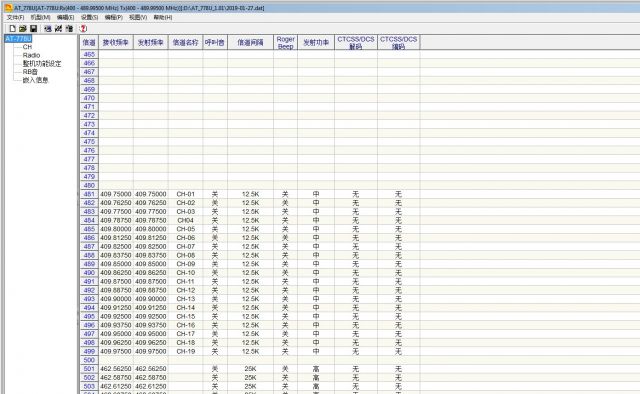Click the 发射频率 column header

[151, 42]
